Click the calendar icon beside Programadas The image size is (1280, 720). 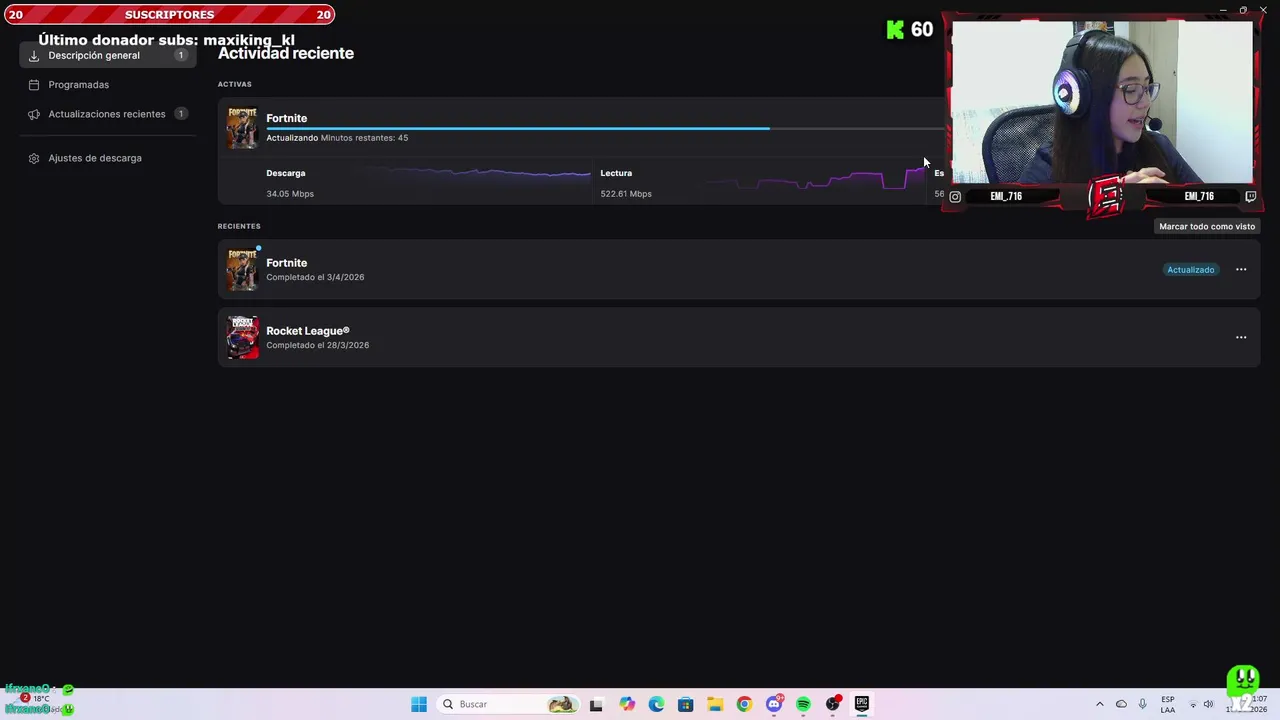[34, 85]
